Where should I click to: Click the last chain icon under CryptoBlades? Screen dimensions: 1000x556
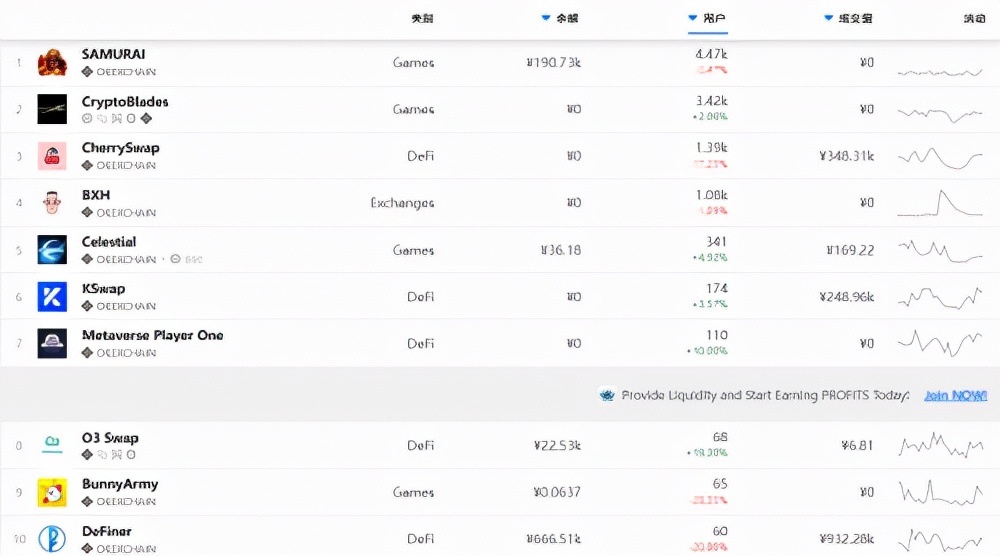(146, 119)
